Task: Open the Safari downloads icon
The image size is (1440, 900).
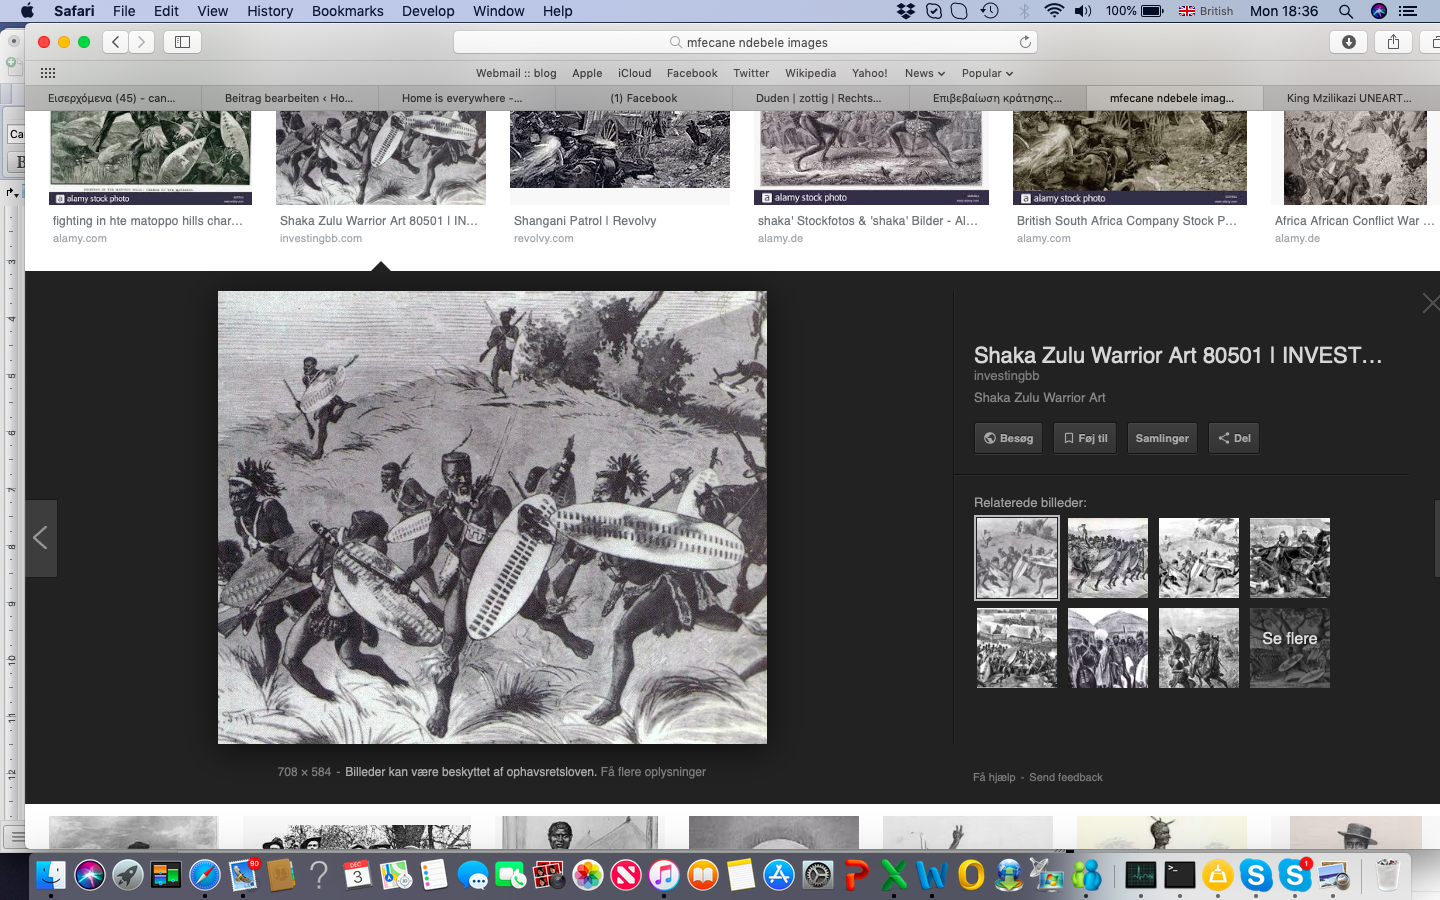Action: pos(1348,42)
